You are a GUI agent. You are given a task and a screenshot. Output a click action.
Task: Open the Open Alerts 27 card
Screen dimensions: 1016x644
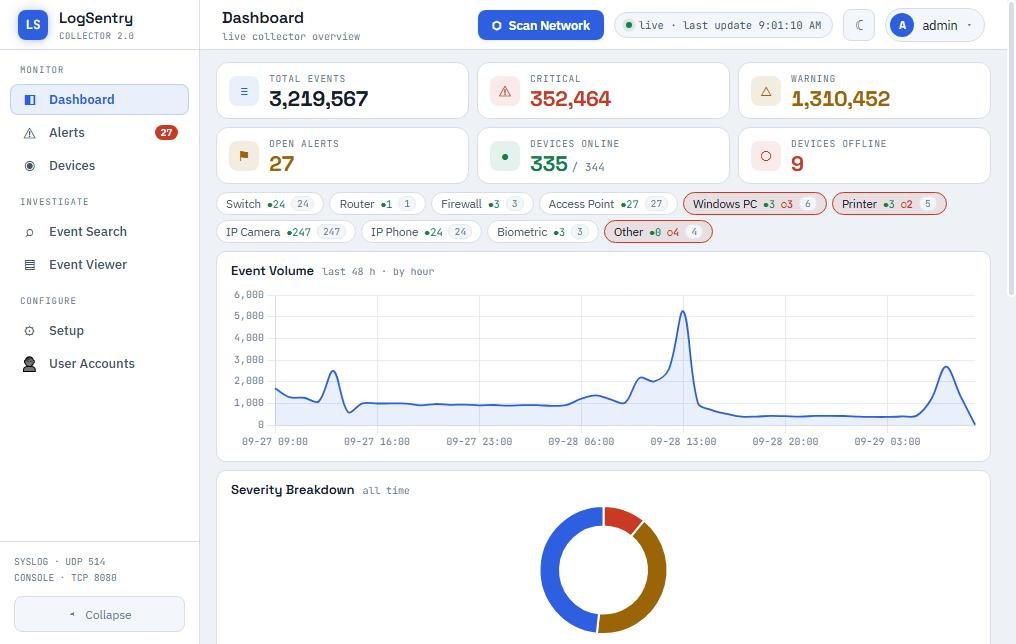342,155
